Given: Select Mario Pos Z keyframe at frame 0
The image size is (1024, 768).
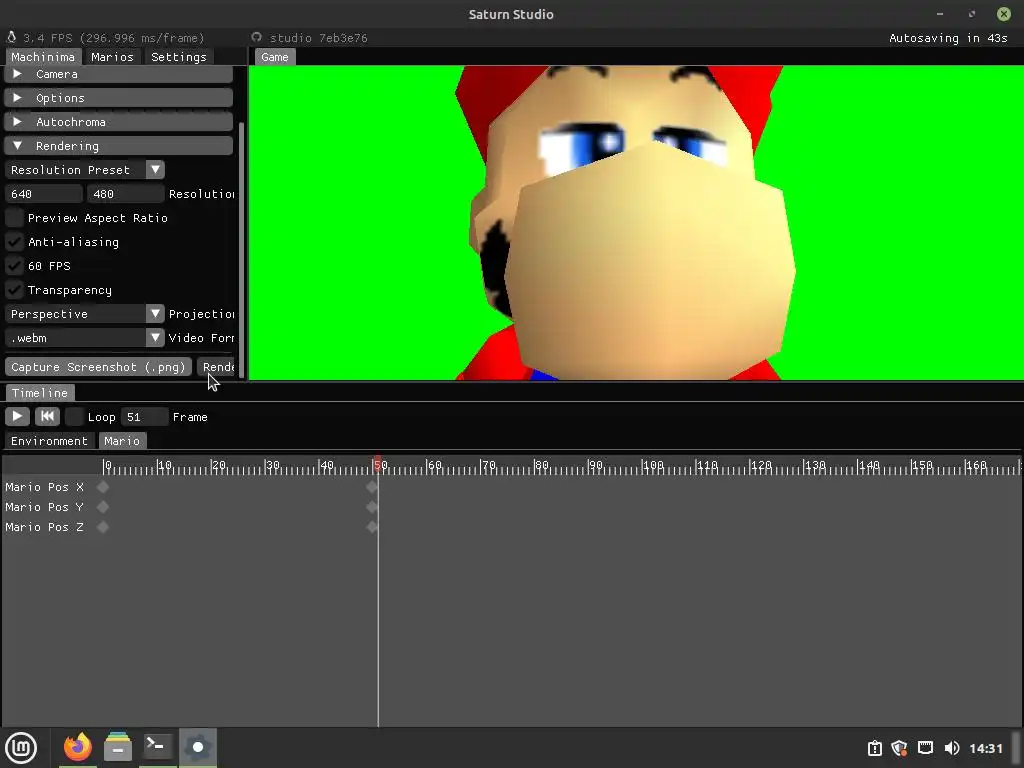Looking at the screenshot, I should click(103, 527).
